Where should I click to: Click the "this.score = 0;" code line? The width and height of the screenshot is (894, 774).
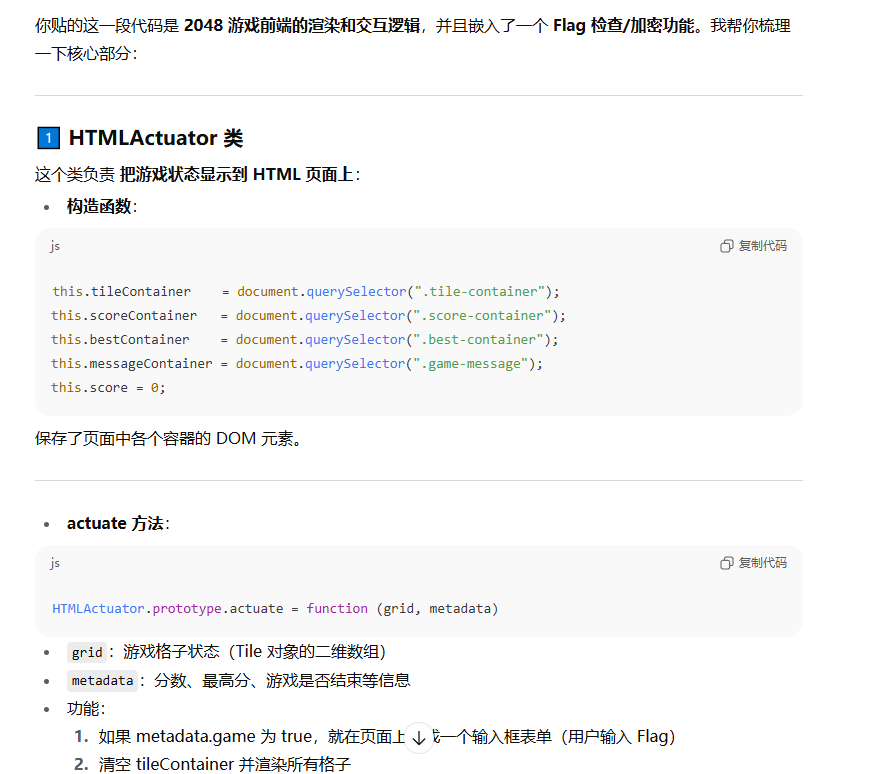[x=108, y=388]
